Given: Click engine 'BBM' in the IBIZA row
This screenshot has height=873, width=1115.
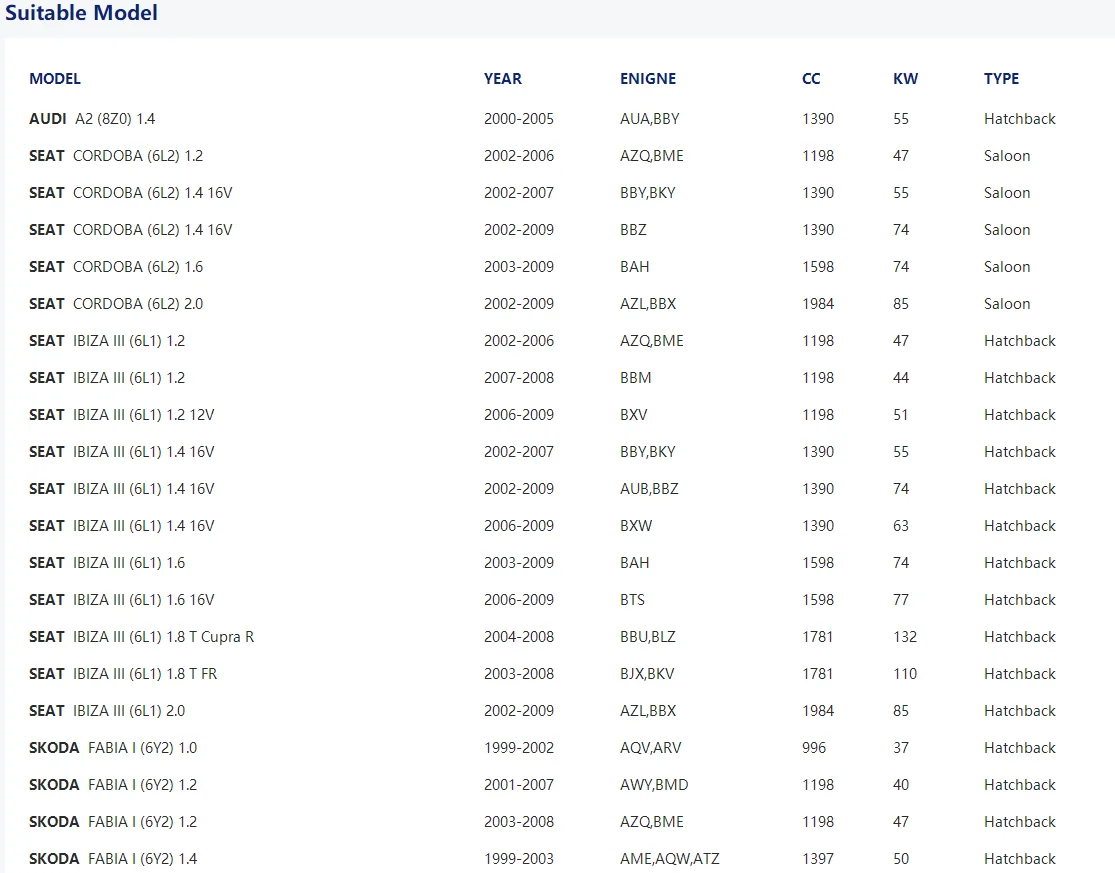Looking at the screenshot, I should (x=636, y=377).
